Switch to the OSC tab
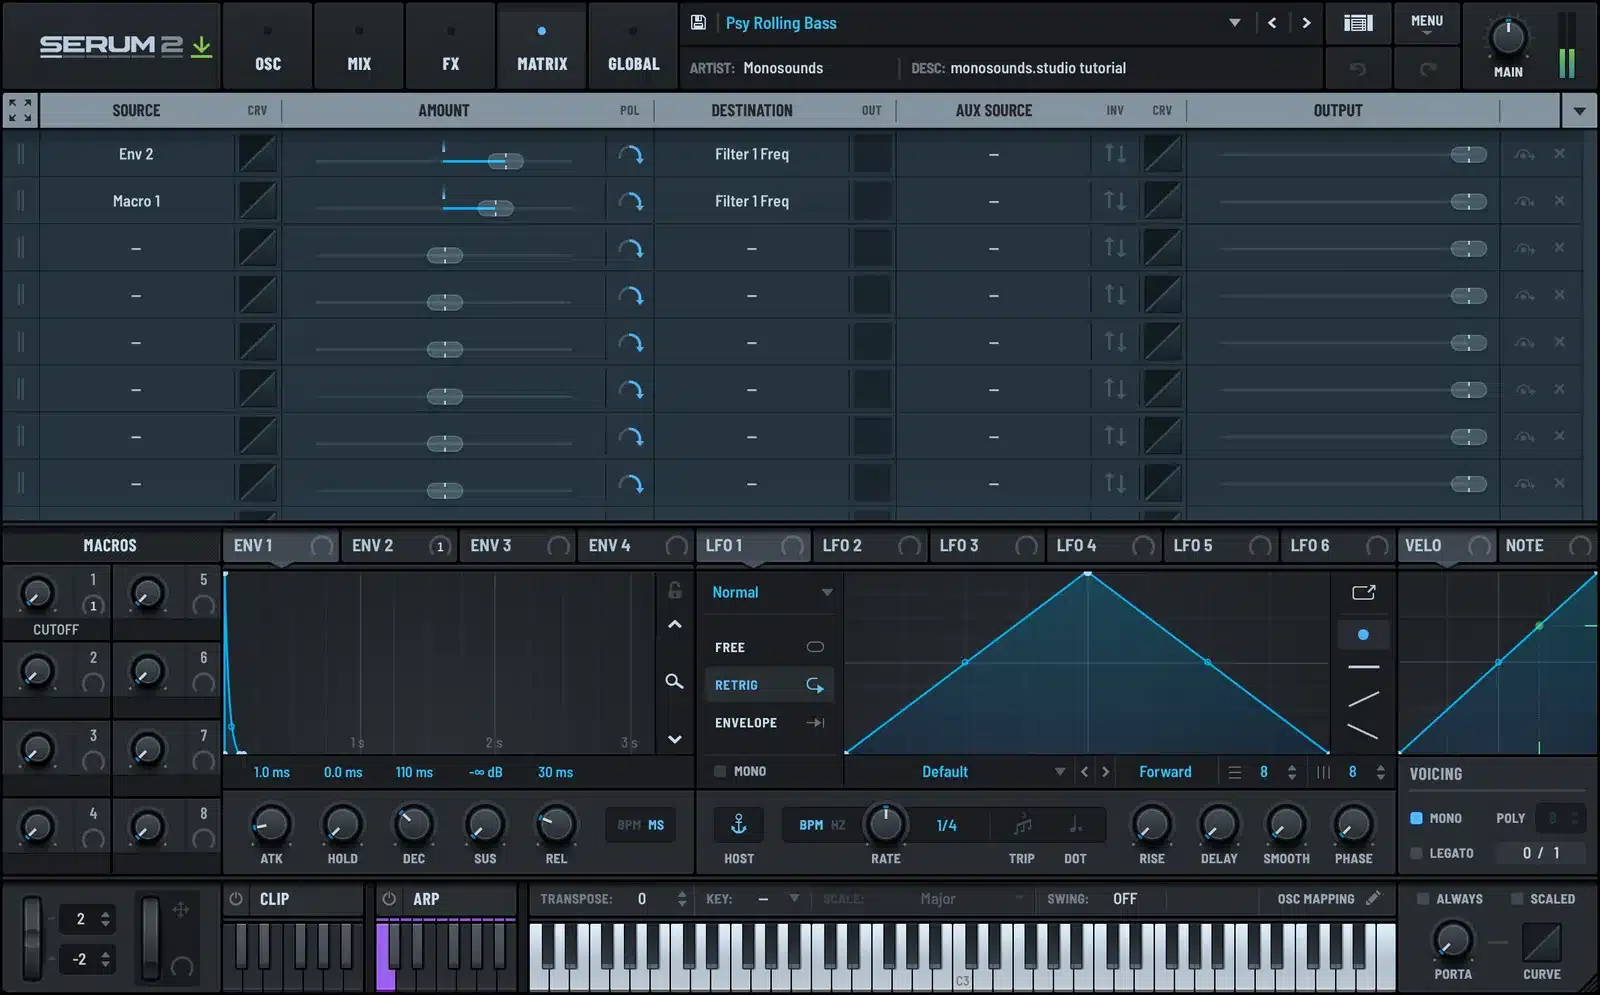1600x995 pixels. [268, 47]
